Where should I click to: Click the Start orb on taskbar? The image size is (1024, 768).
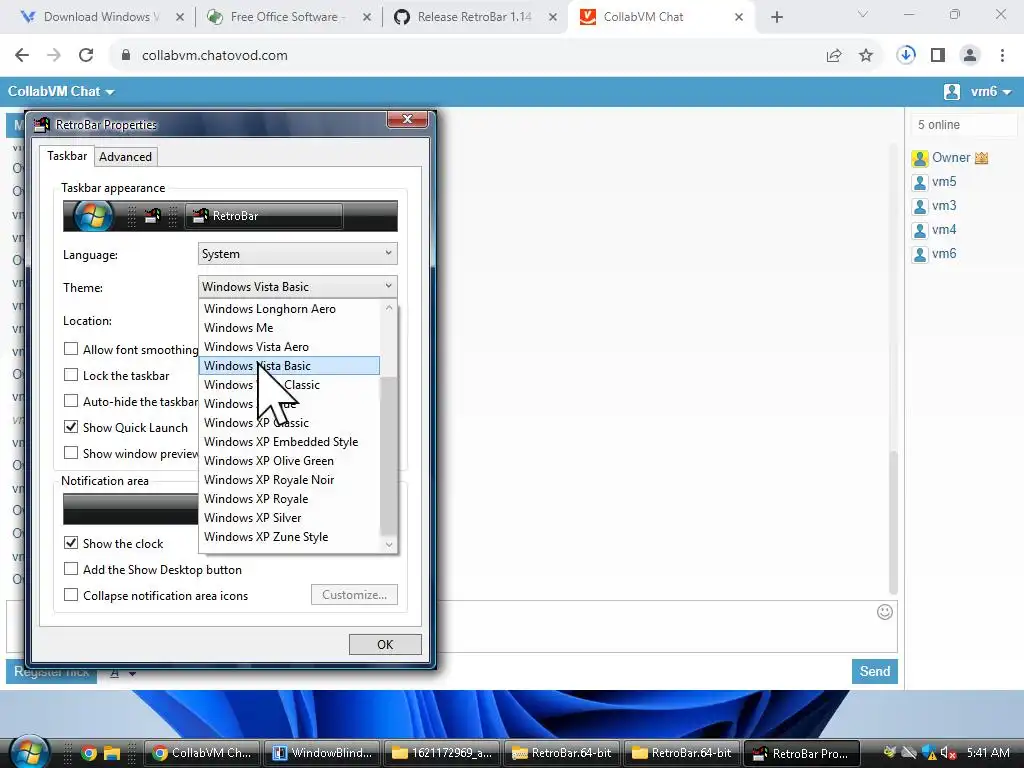(x=29, y=752)
